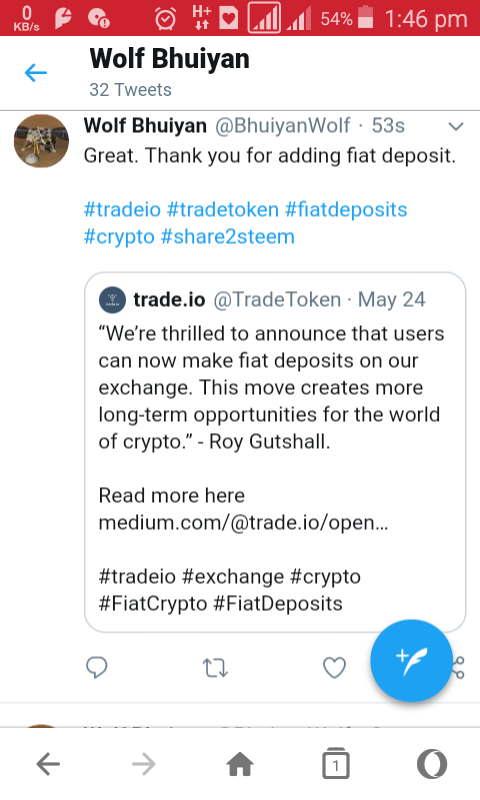Open the quoted trade.io tweet
The image size is (480, 800).
coord(275,452)
